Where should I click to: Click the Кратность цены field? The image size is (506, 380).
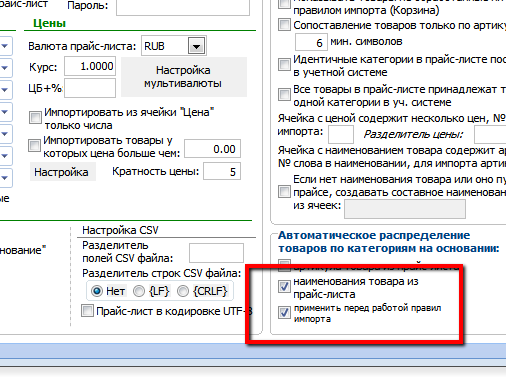pos(222,171)
